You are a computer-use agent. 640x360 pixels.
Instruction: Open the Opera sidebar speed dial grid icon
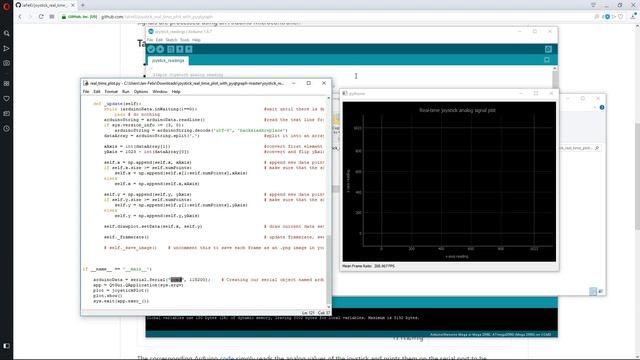pos(6,83)
